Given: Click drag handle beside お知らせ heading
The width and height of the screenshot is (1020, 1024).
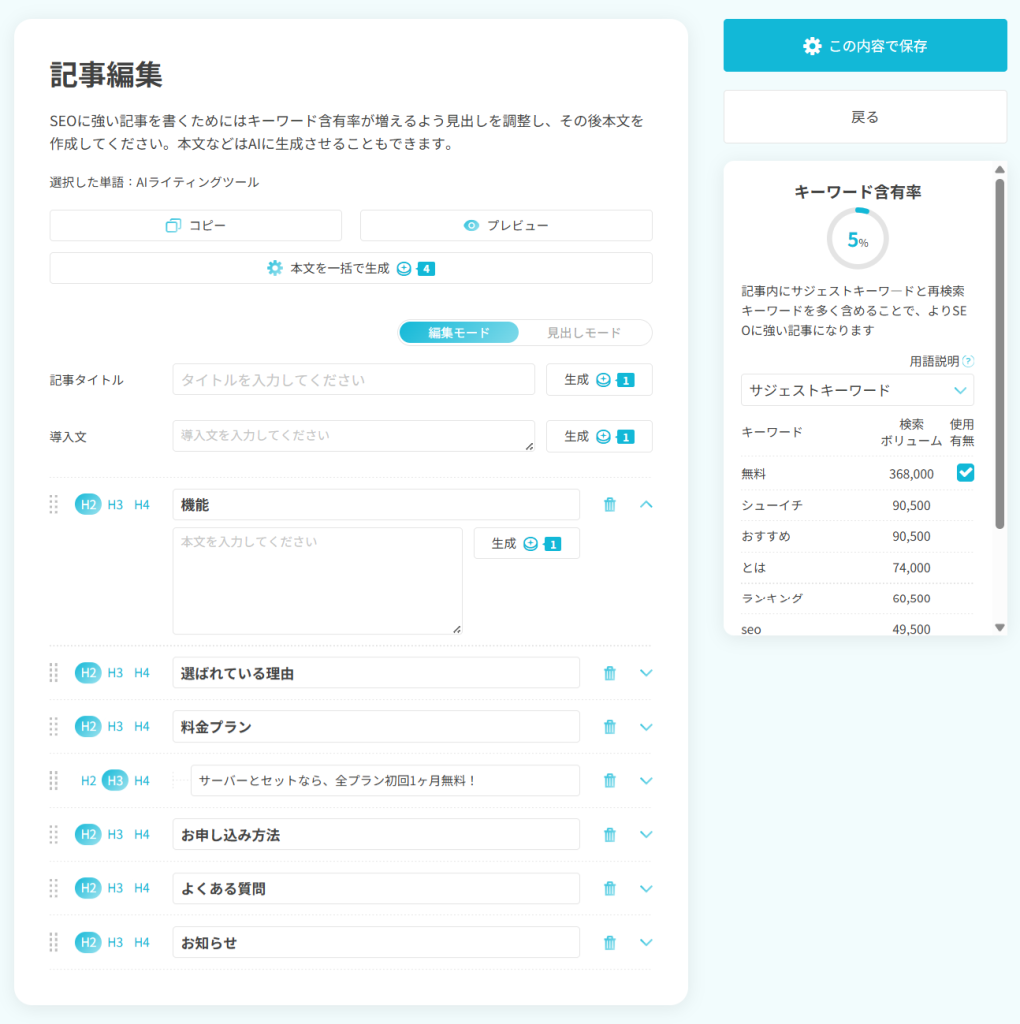Looking at the screenshot, I should click(54, 942).
